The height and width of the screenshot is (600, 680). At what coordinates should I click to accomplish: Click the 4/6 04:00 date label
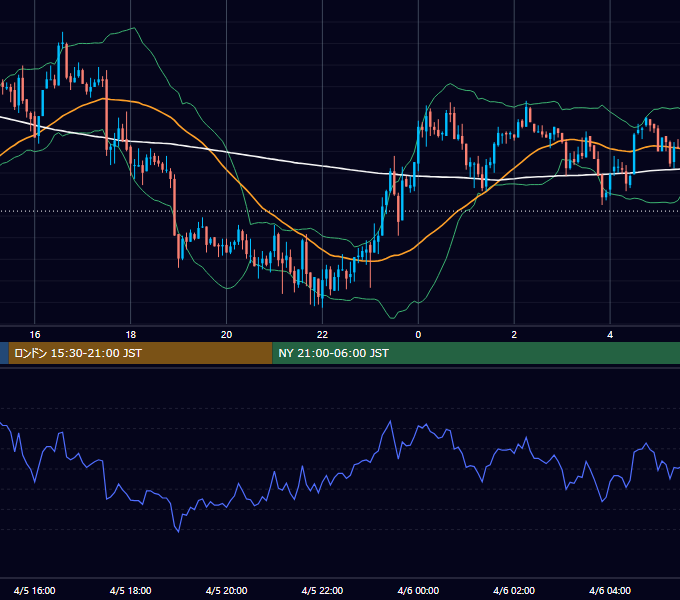(x=610, y=590)
